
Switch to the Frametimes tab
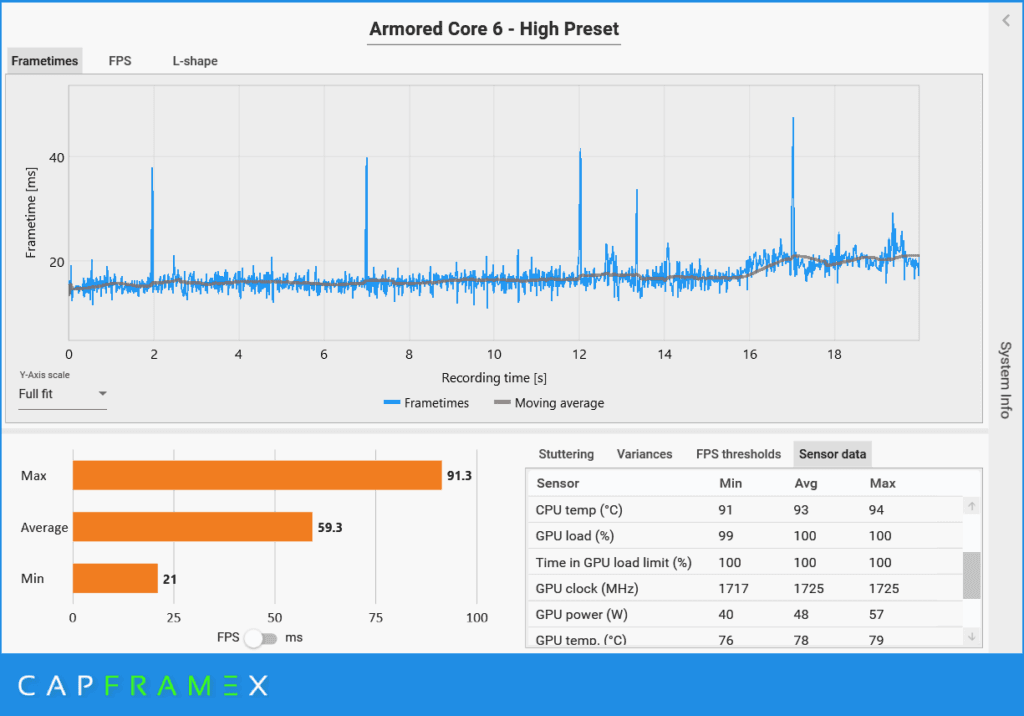coord(44,61)
